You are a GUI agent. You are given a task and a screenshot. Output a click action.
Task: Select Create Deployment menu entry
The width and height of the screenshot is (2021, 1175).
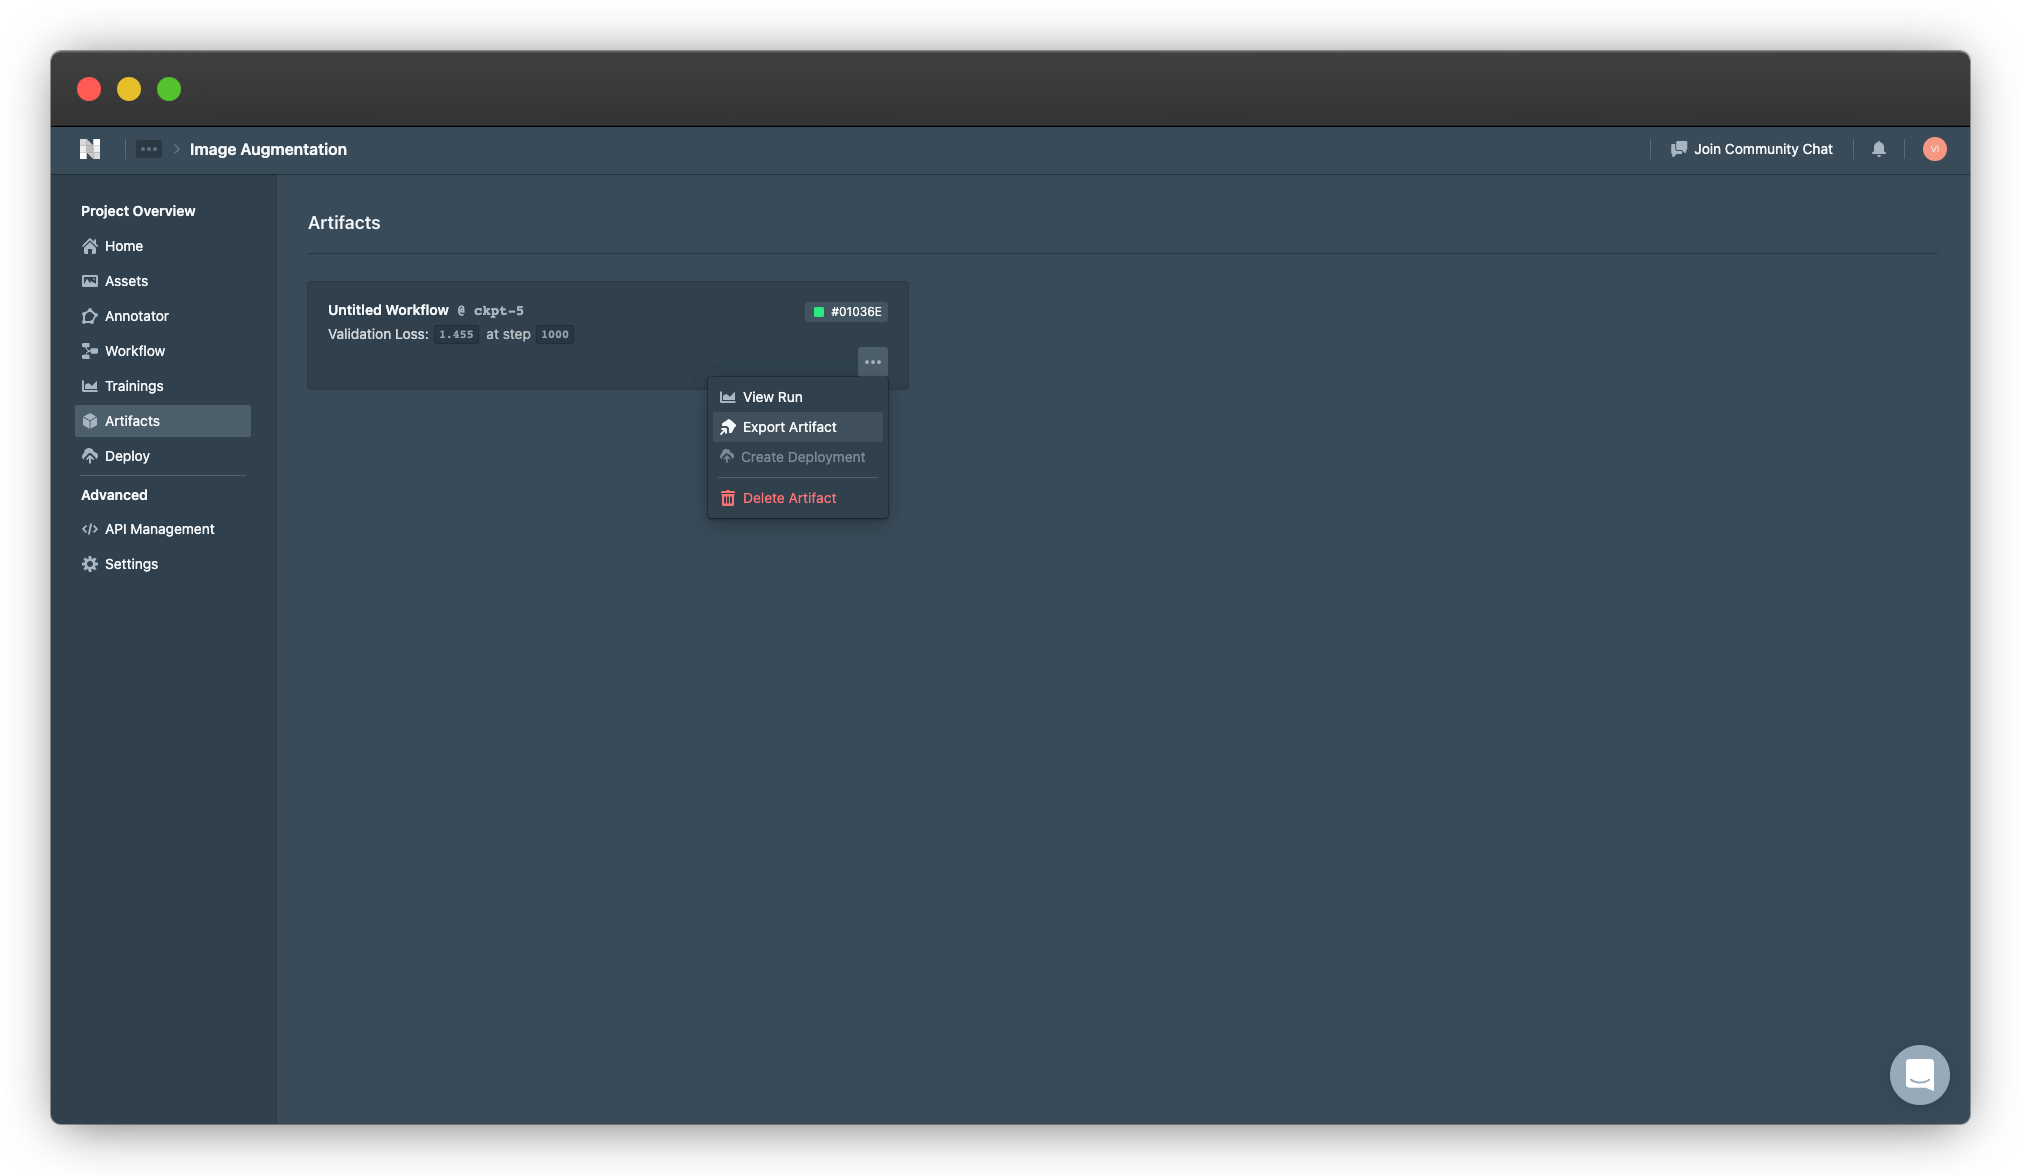[x=798, y=457]
